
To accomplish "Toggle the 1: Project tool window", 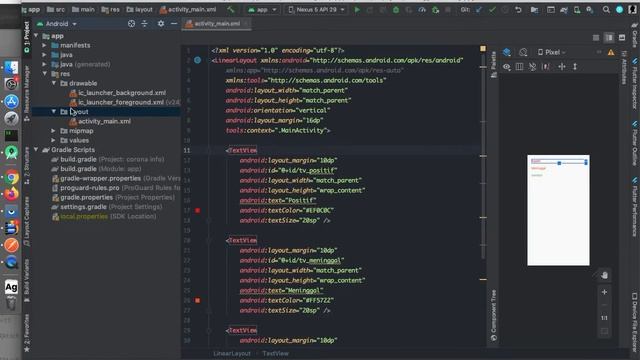I will (27, 38).
